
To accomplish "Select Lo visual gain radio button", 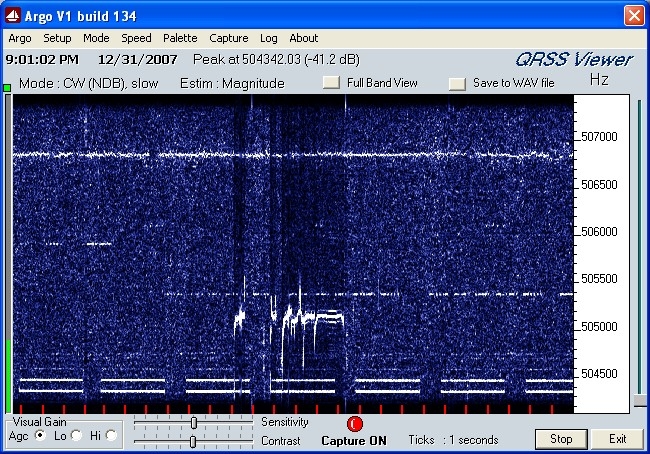I will coord(76,435).
